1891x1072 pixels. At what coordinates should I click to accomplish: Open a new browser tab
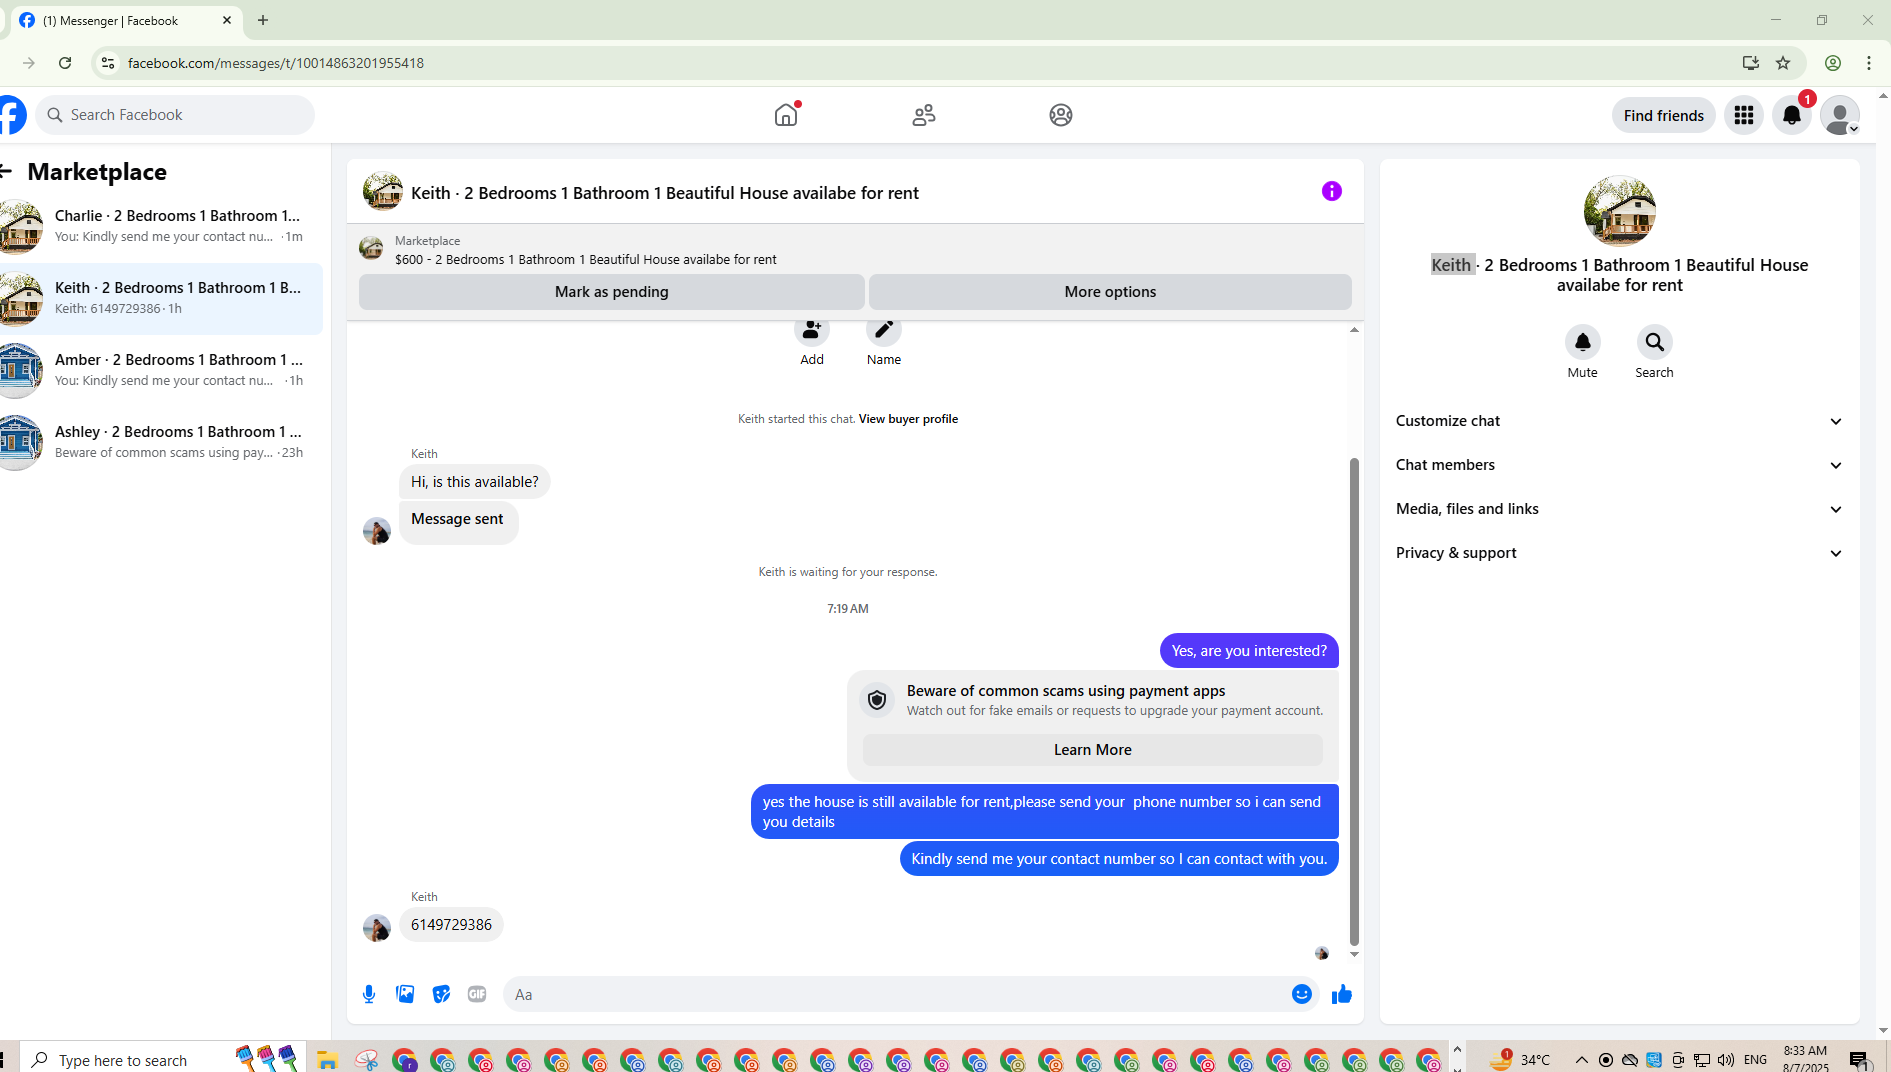263,20
